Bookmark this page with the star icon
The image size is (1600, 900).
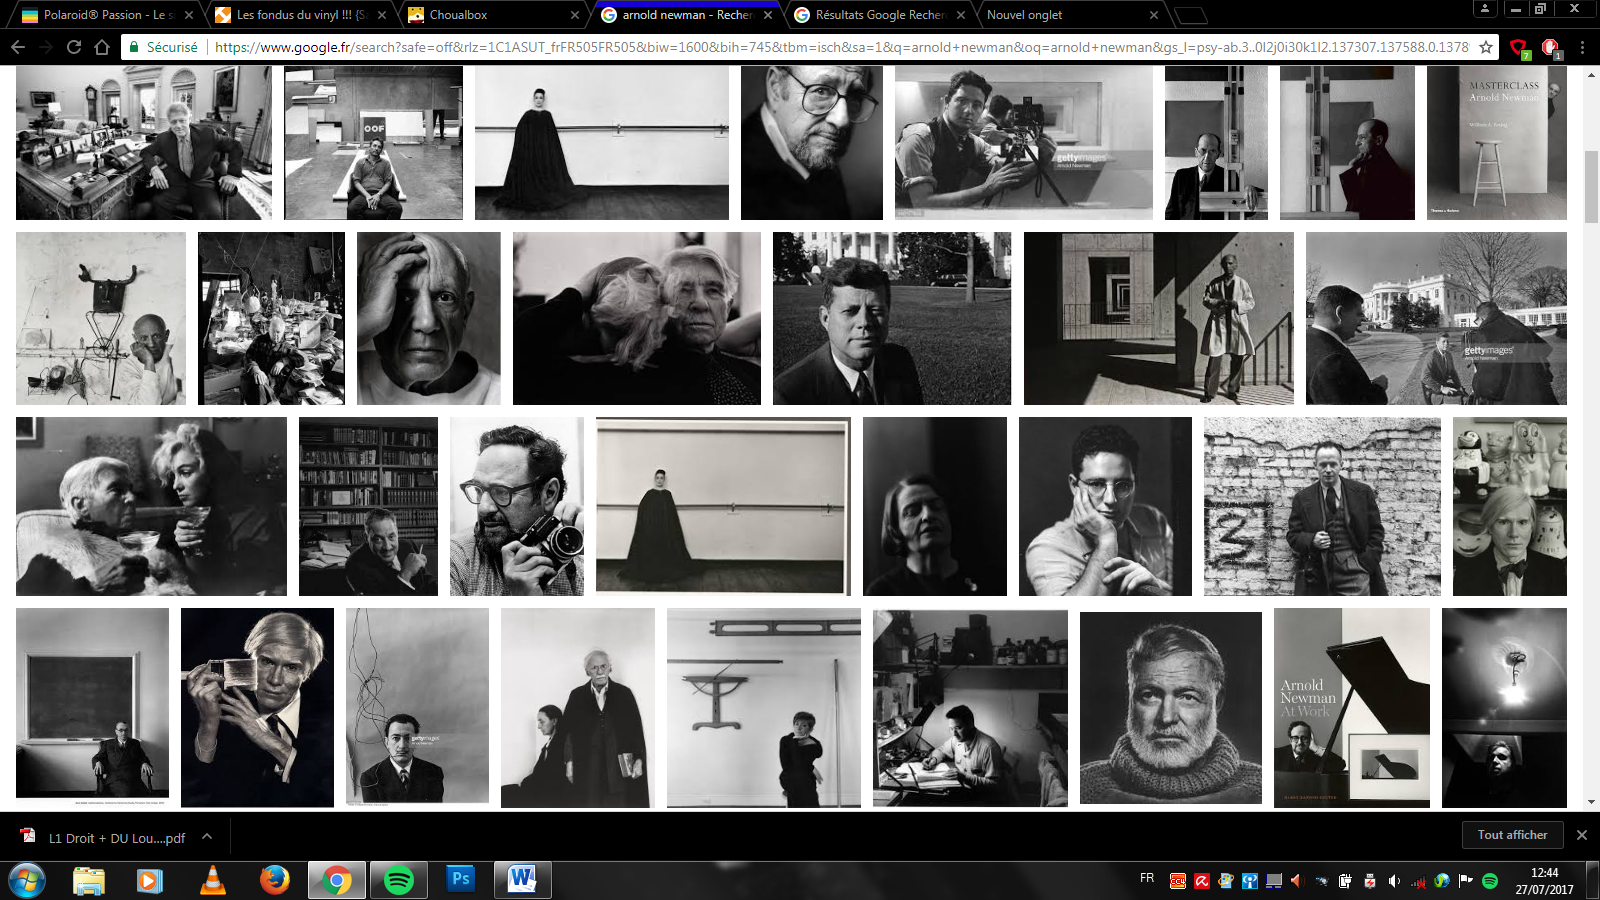click(1486, 47)
